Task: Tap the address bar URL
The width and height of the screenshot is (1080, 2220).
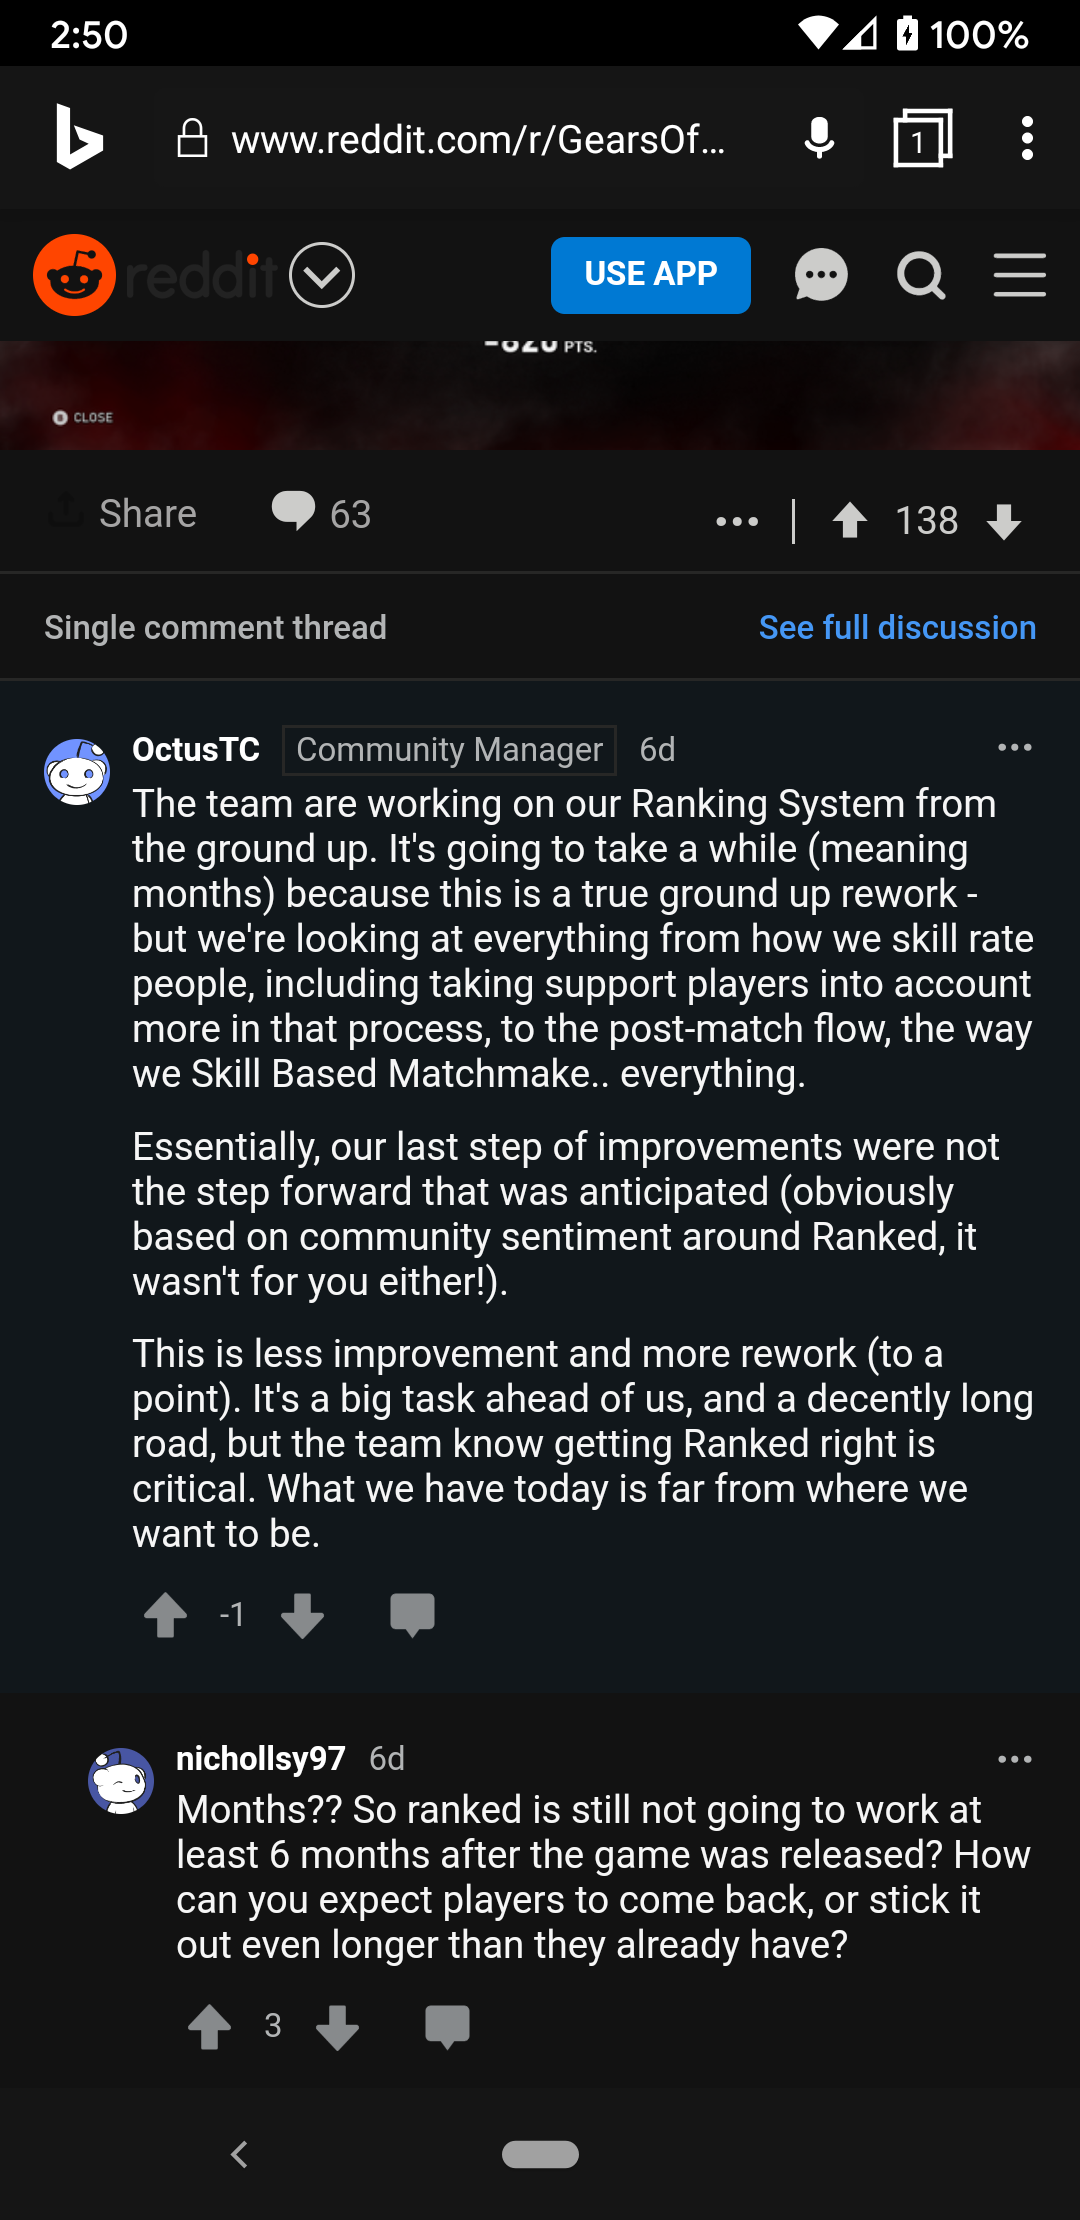Action: (478, 139)
